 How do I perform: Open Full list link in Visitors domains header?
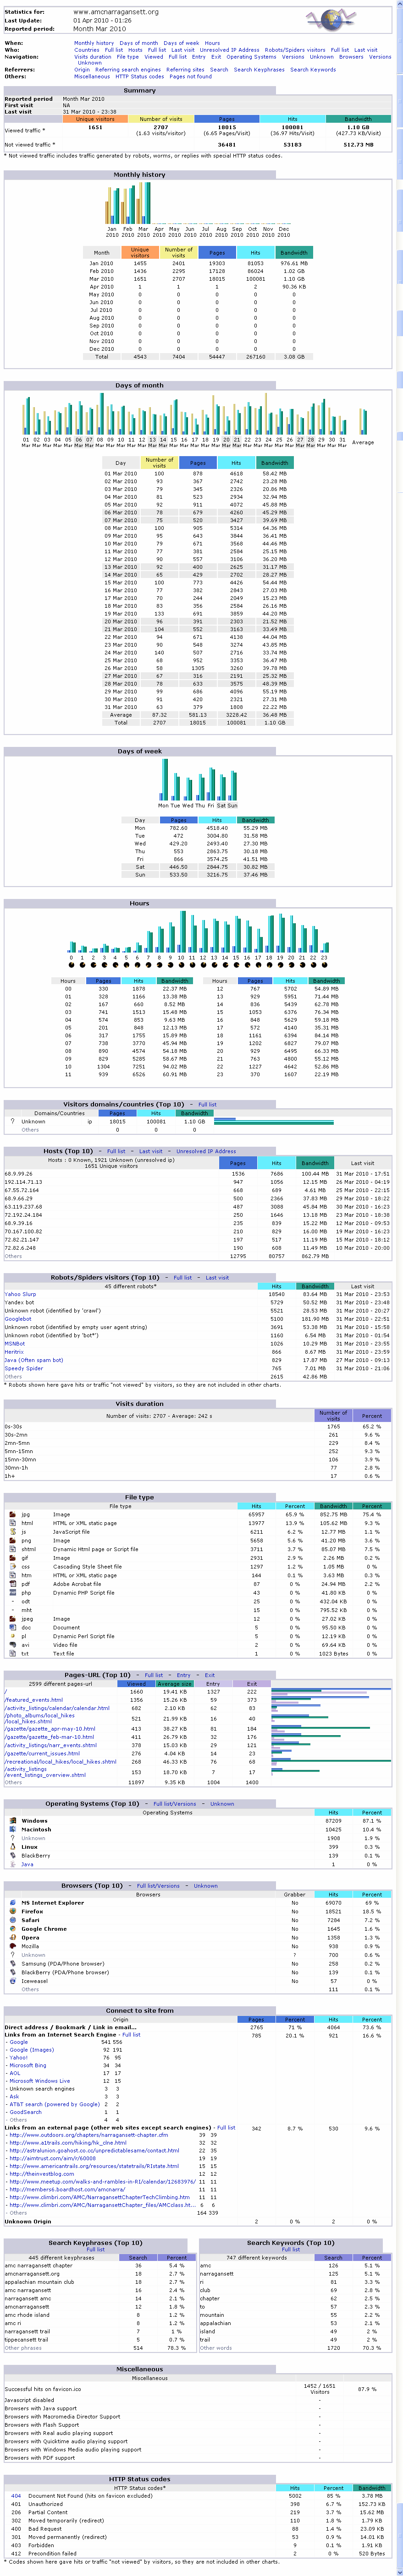coord(207,1105)
